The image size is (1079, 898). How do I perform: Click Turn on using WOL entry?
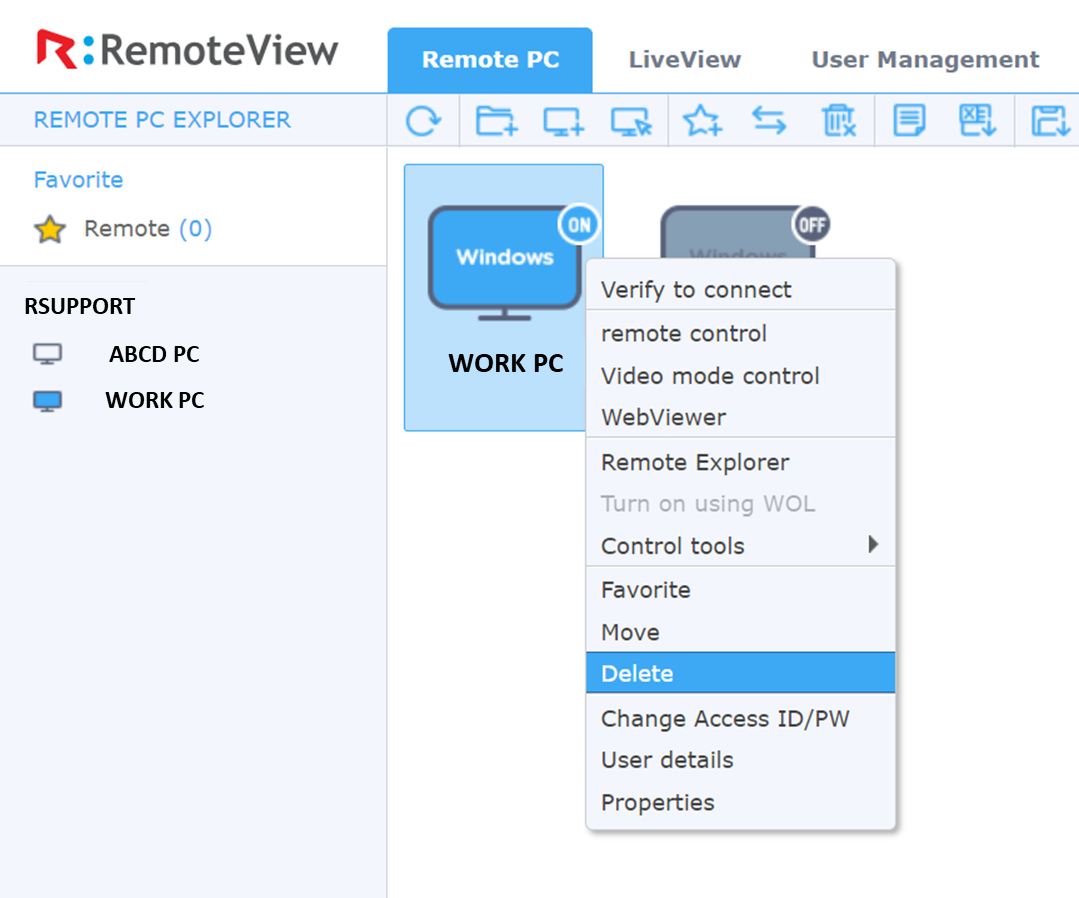point(740,504)
